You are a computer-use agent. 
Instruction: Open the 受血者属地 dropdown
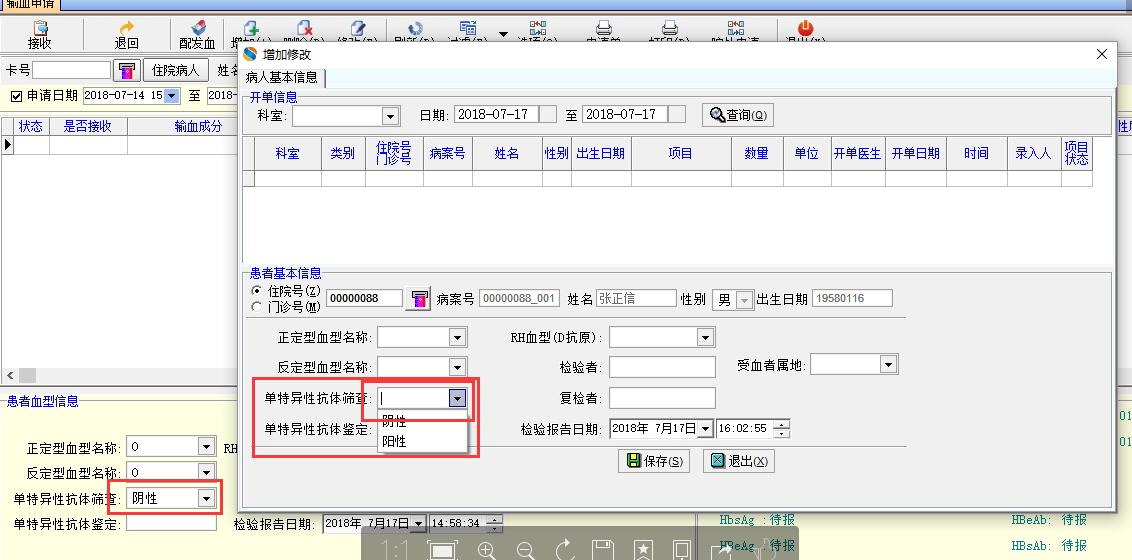point(889,364)
